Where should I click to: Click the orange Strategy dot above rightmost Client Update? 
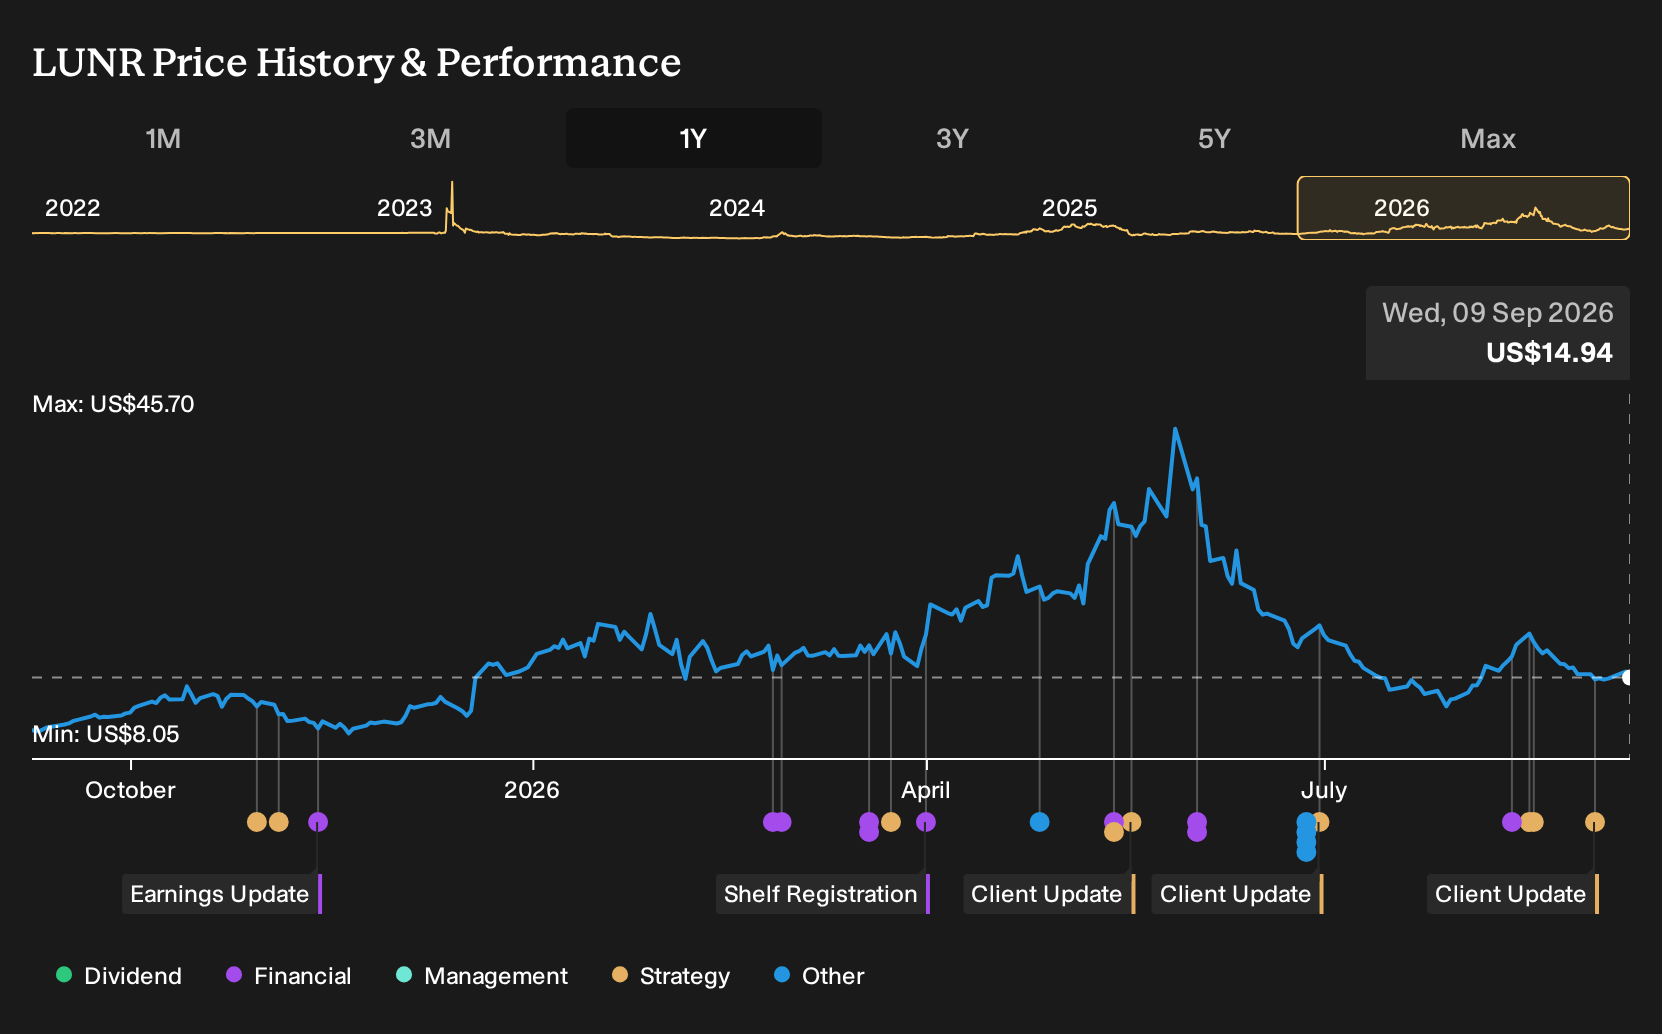[x=1595, y=822]
